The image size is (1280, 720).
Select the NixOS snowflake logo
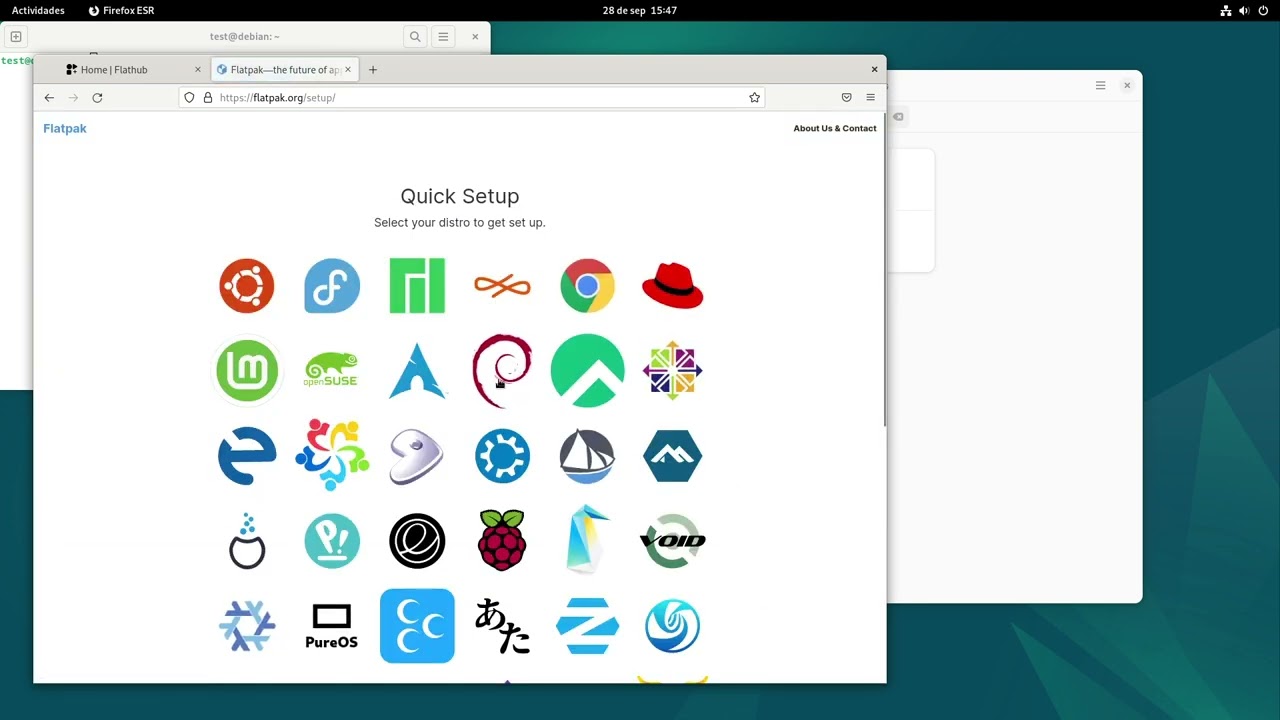point(247,626)
